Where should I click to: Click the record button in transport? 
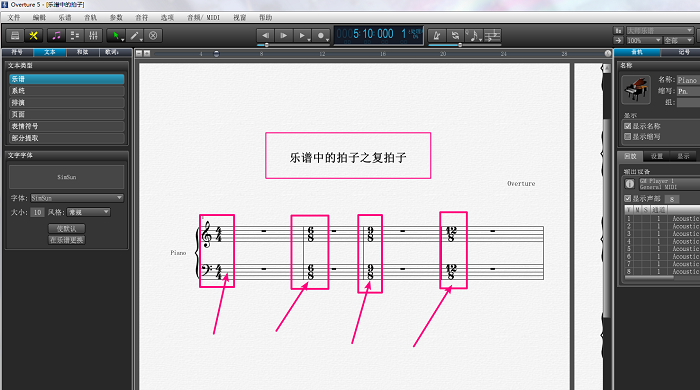tap(321, 36)
